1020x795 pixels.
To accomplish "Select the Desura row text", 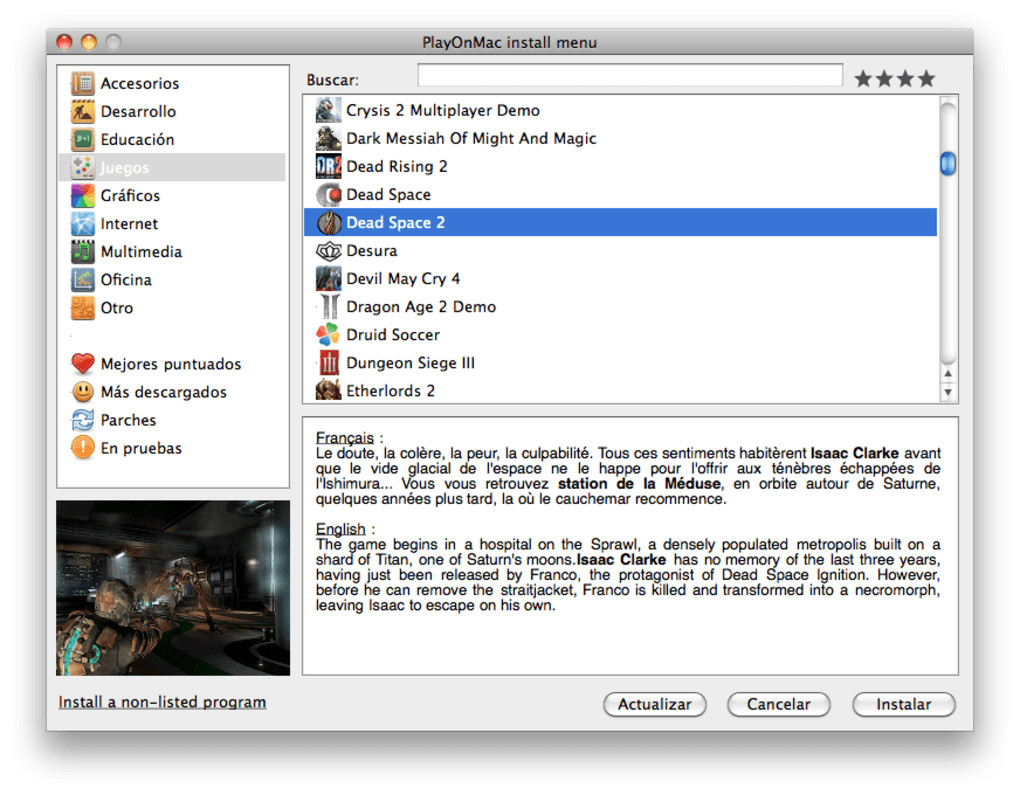I will (371, 250).
